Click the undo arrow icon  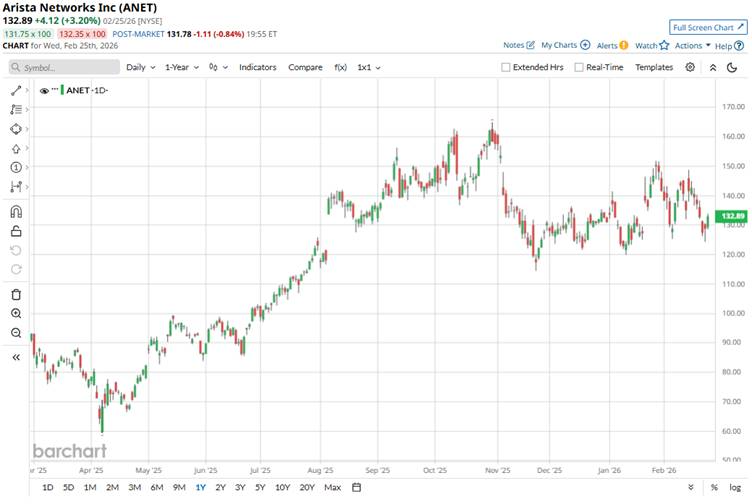[16, 250]
